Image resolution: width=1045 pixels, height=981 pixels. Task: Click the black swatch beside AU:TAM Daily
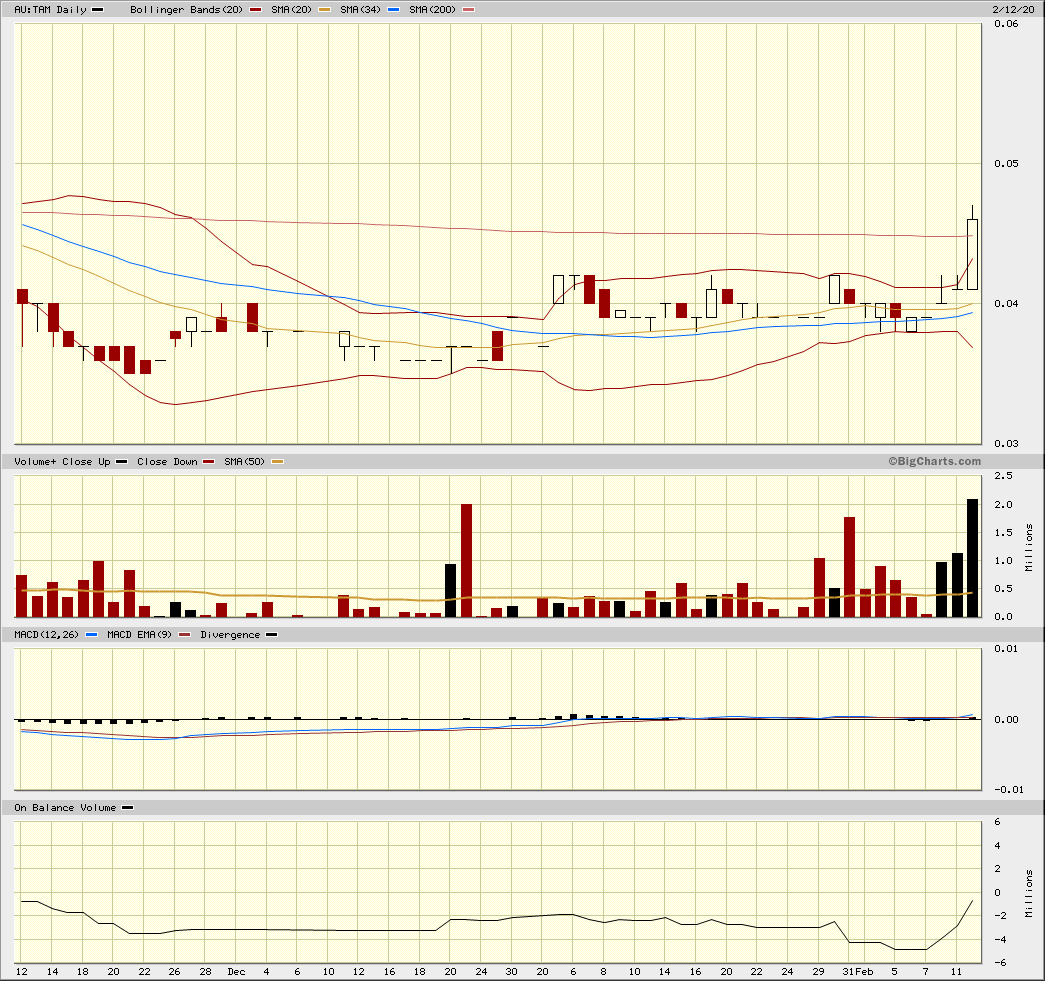pos(97,10)
